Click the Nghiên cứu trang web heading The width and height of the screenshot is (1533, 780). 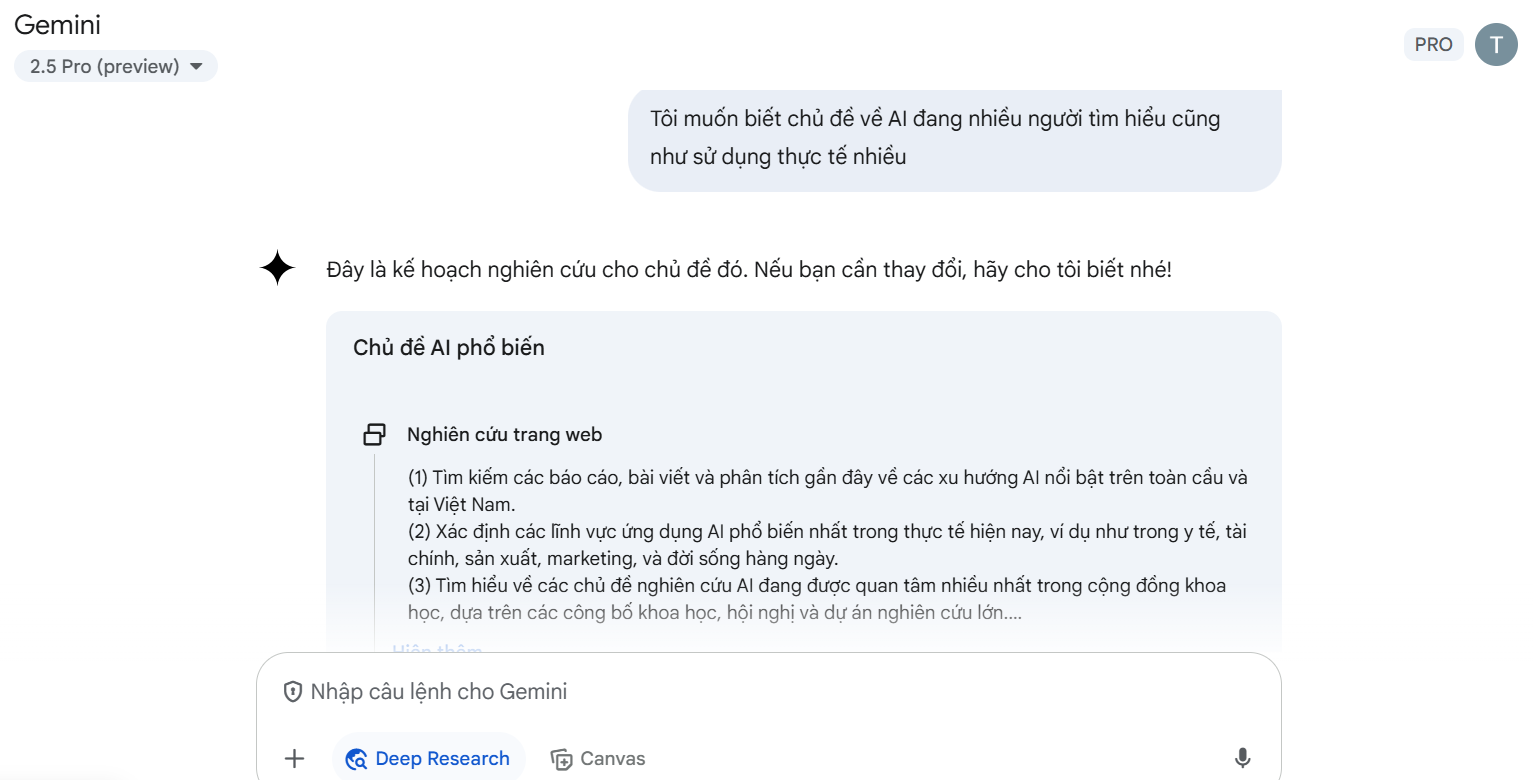[504, 435]
